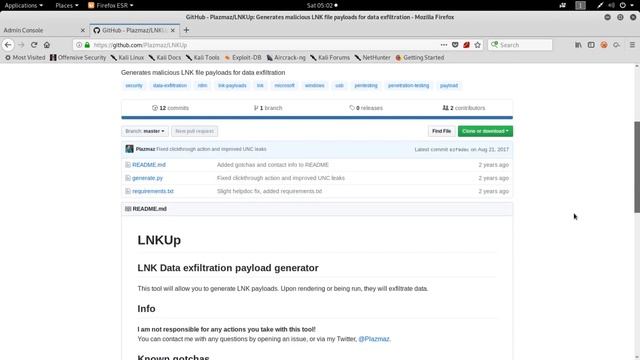Select the GitHub Plazmaz/LNKUp tab
The width and height of the screenshot is (640, 360).
[134, 30]
